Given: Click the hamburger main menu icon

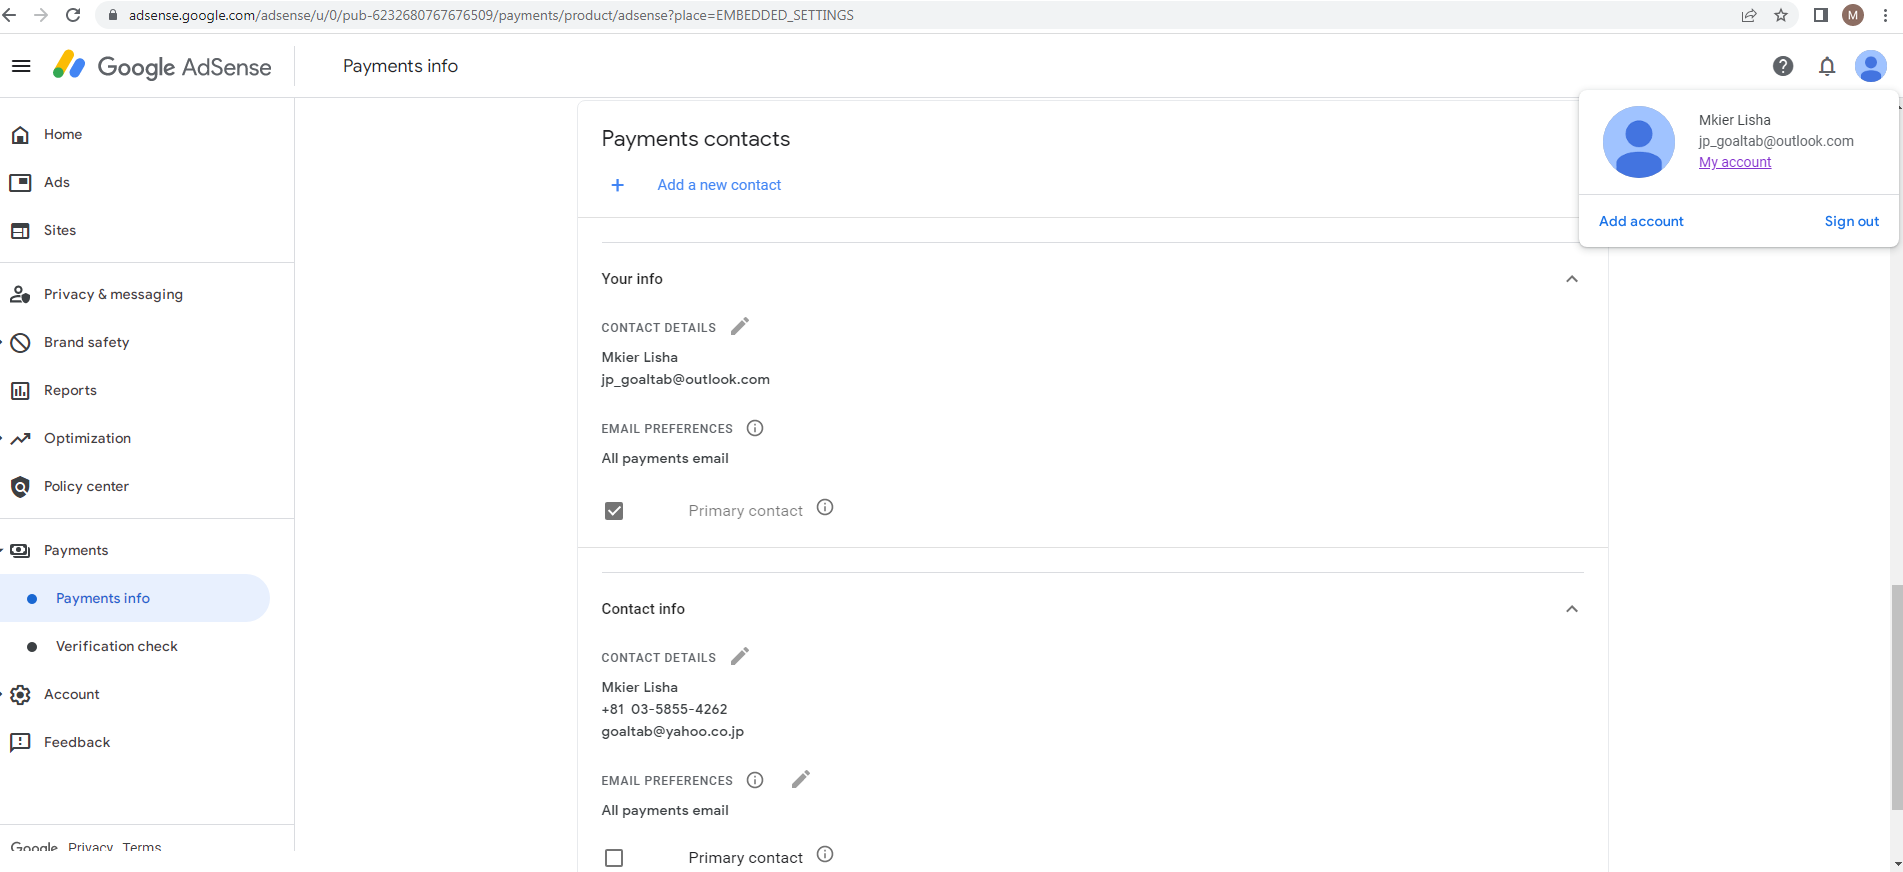Looking at the screenshot, I should pos(21,66).
